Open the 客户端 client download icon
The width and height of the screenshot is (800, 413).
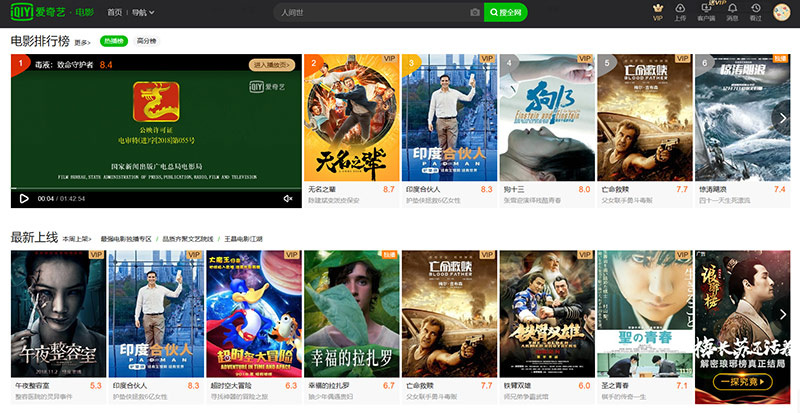(707, 12)
